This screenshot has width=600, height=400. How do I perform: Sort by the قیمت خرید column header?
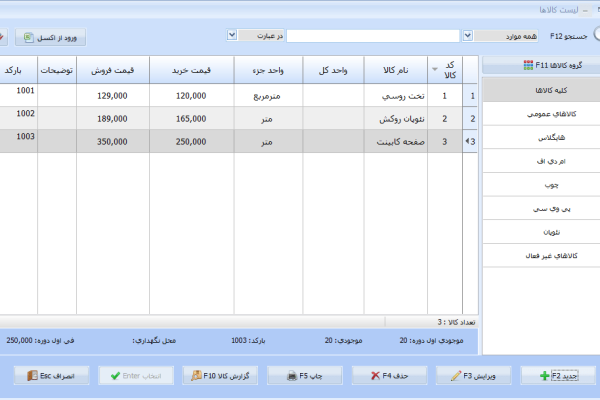coord(191,70)
